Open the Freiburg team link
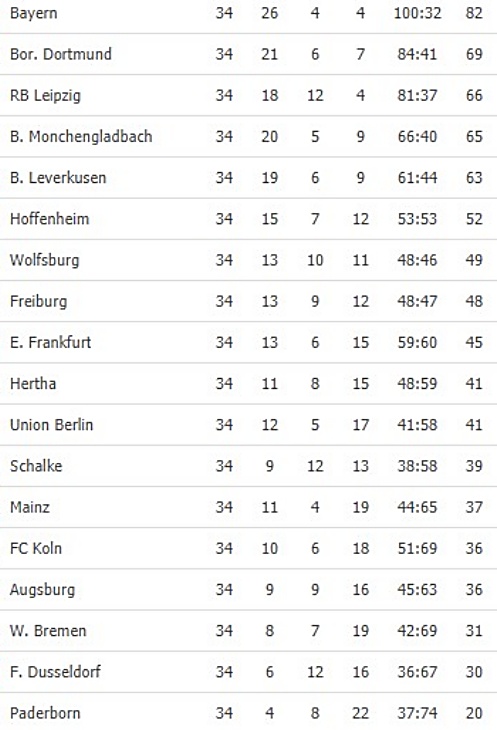Screen dimensions: 497x730 (x=38, y=301)
